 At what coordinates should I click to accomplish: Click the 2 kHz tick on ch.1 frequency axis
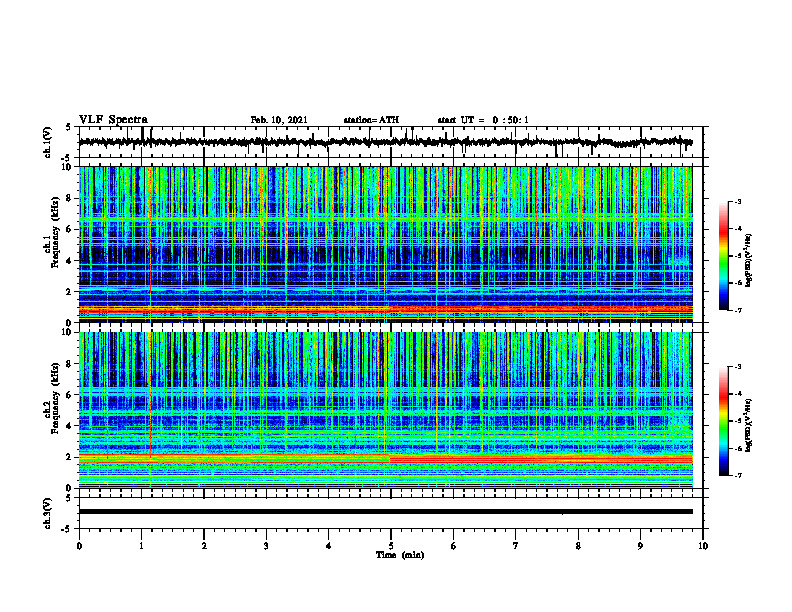(70, 291)
